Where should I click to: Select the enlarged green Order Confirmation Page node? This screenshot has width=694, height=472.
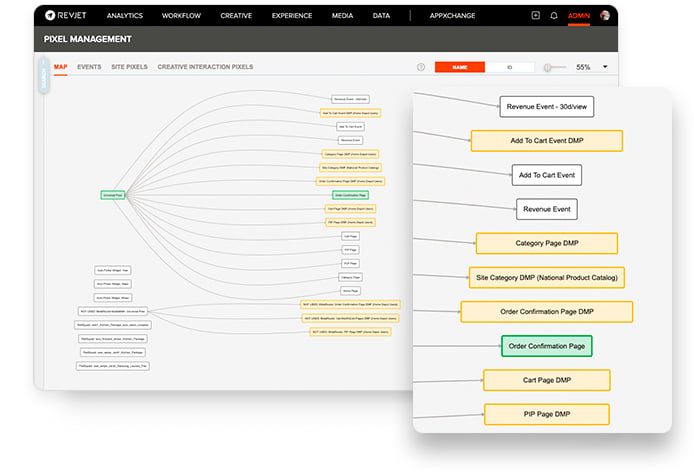click(x=546, y=346)
